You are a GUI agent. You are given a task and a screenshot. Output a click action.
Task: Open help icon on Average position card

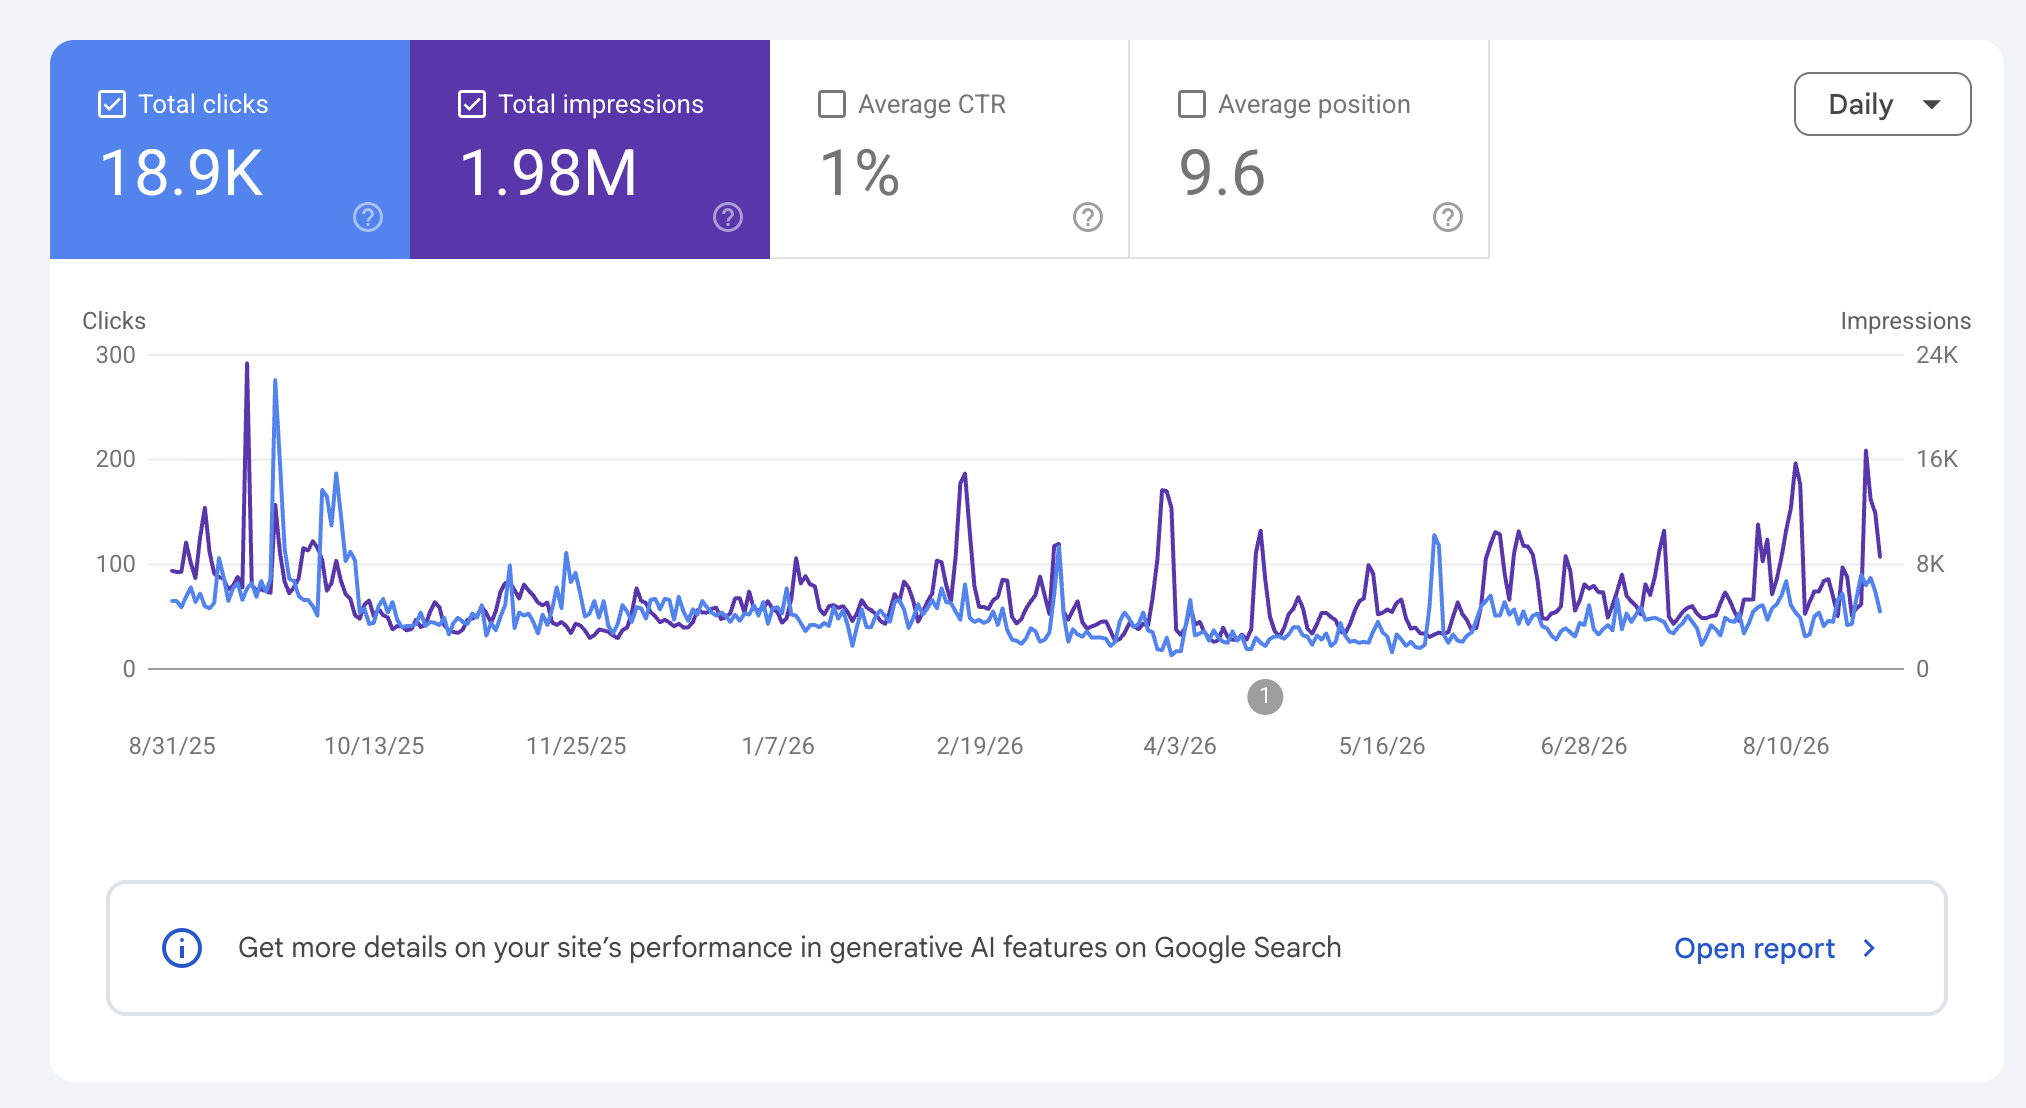1448,217
